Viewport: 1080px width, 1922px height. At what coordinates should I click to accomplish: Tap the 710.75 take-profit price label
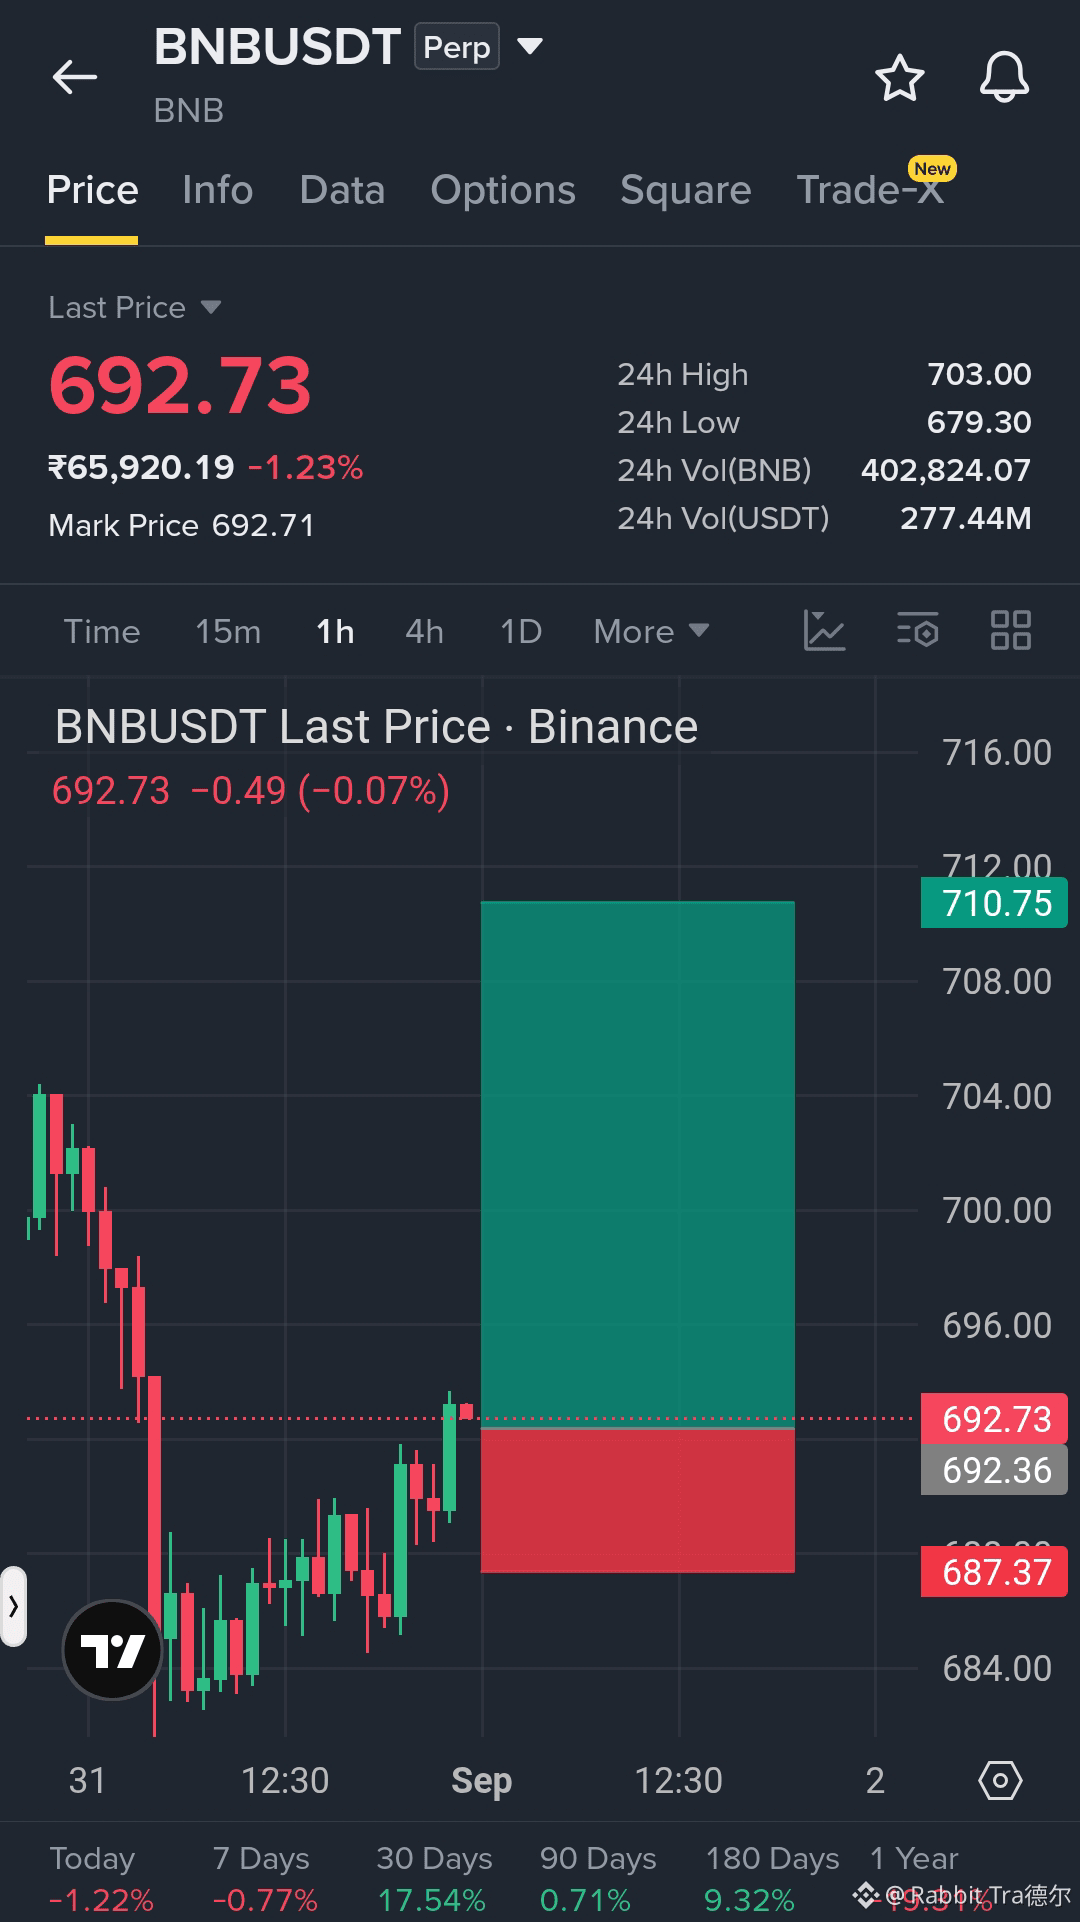point(994,903)
